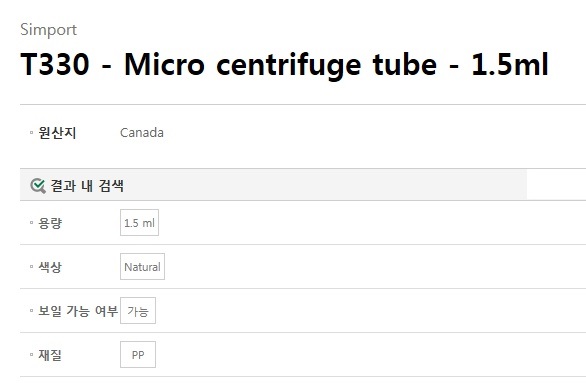
Task: Open the Simport brand link
Action: [49, 30]
